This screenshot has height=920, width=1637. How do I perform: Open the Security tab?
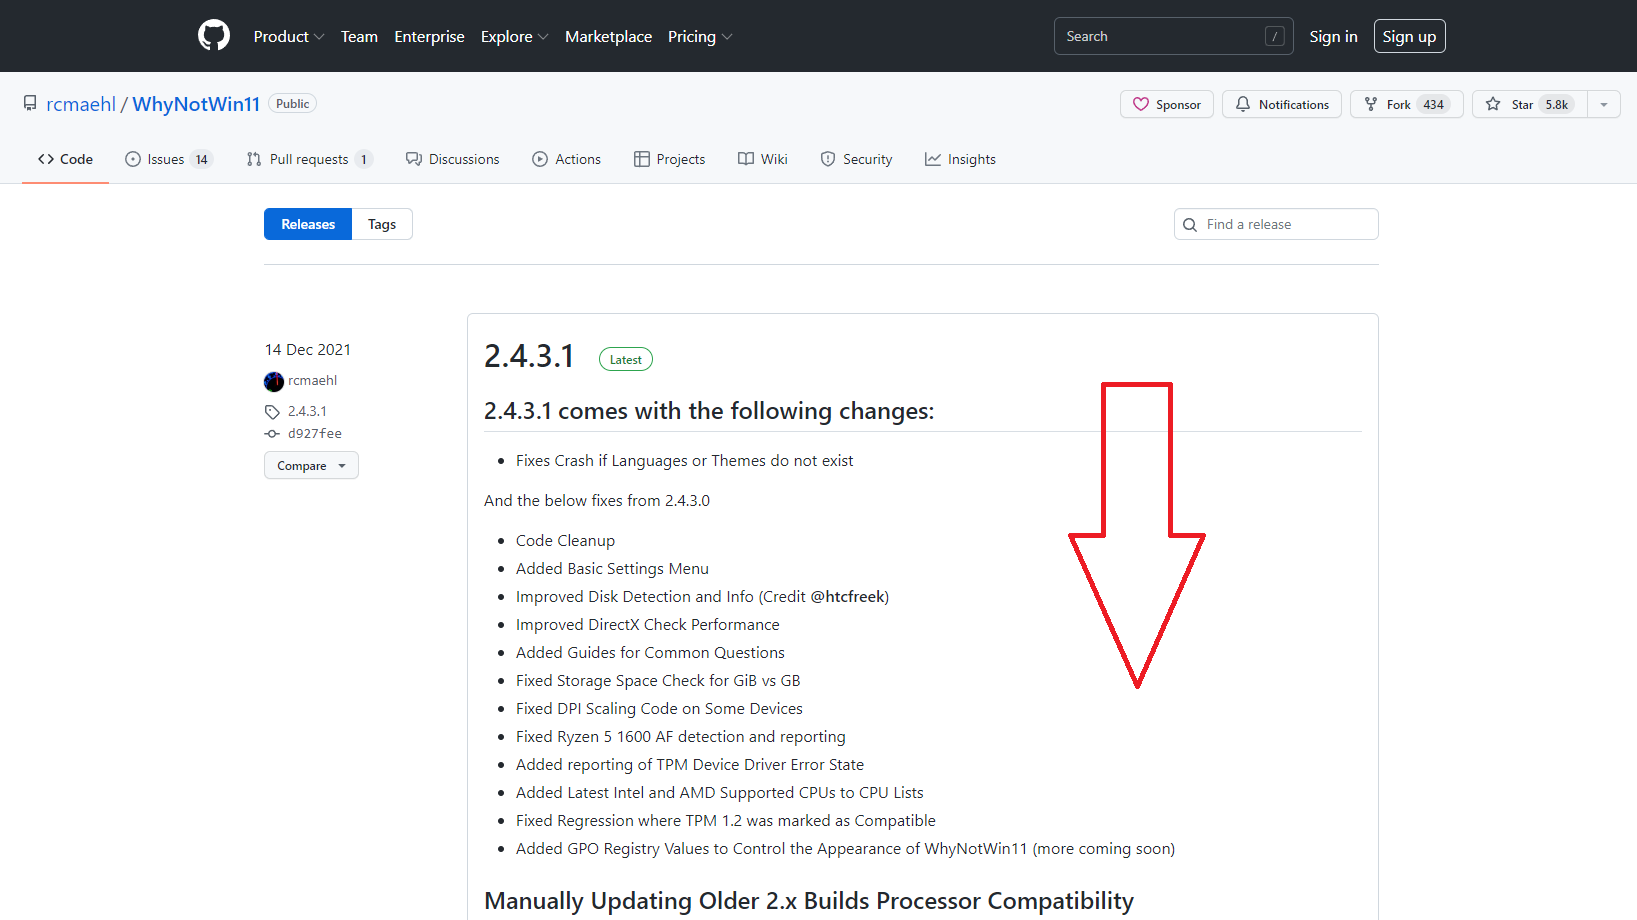tap(856, 159)
